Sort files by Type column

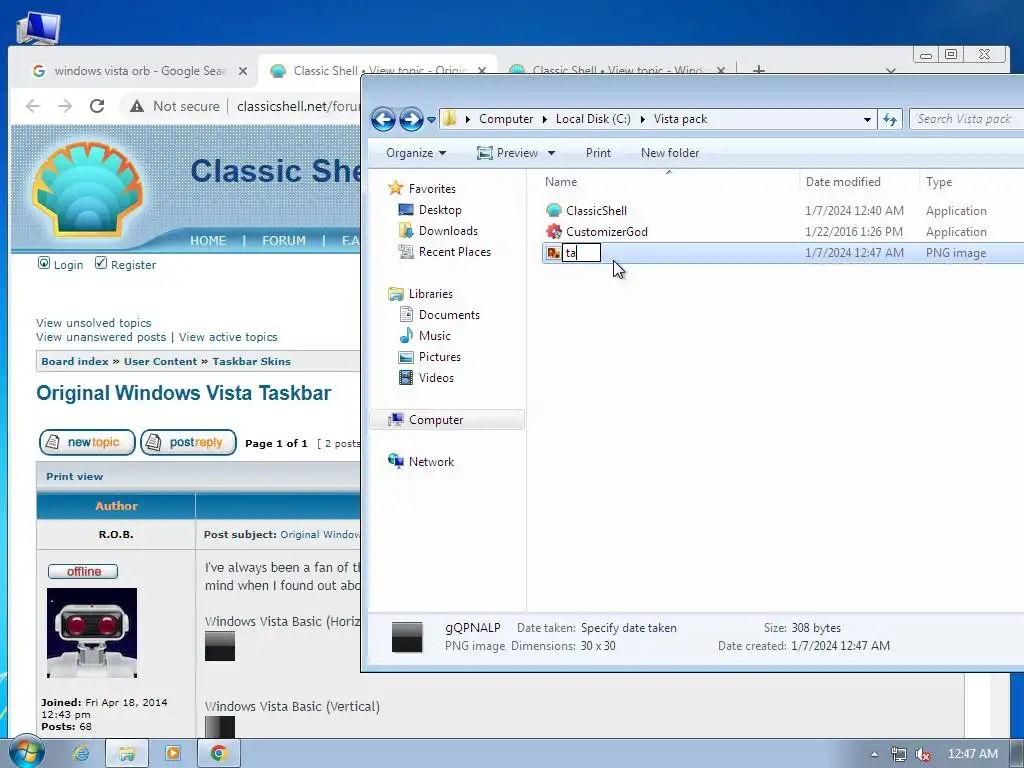coord(972,182)
